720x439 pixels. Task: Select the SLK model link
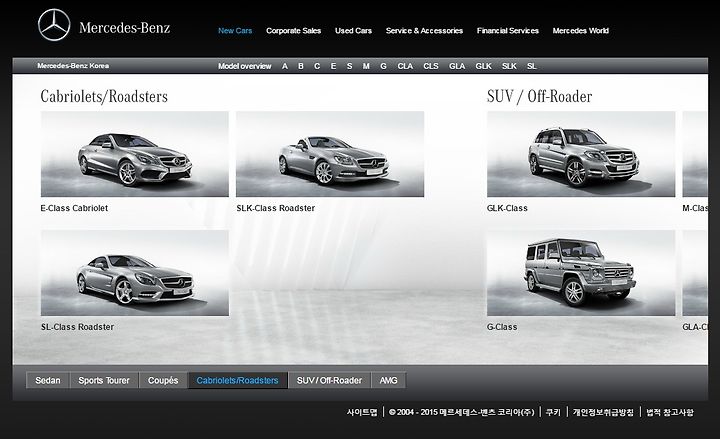point(509,66)
